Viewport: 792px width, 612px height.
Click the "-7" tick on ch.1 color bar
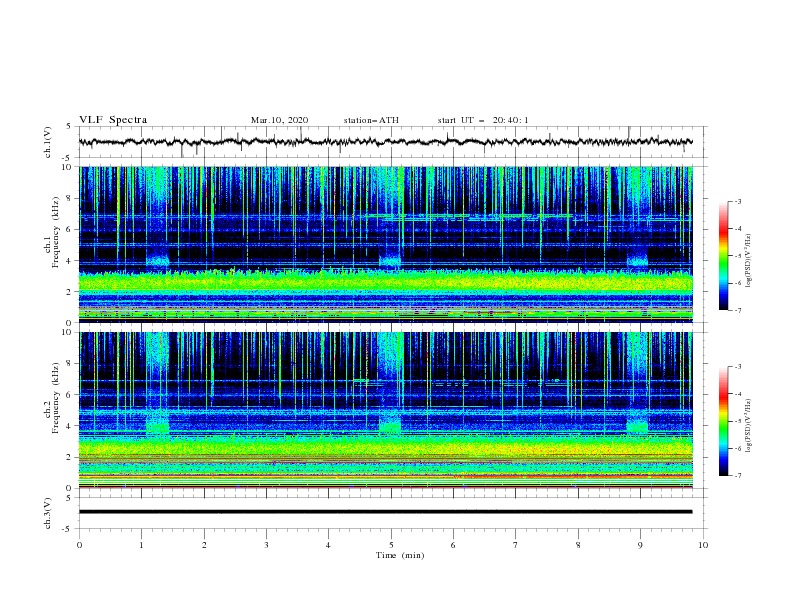(738, 310)
